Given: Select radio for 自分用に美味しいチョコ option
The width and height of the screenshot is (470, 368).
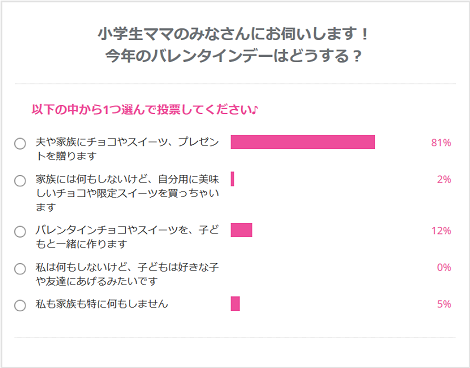Looking at the screenshot, I should click(20, 181).
